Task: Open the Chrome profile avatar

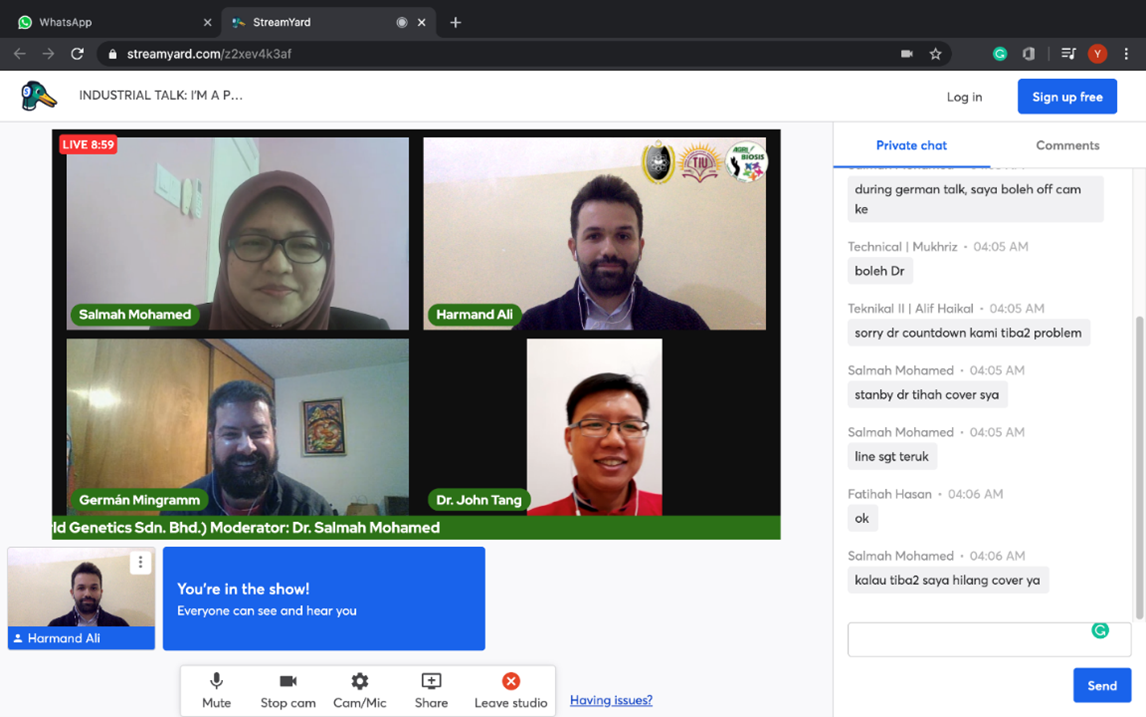Action: click(x=1097, y=54)
